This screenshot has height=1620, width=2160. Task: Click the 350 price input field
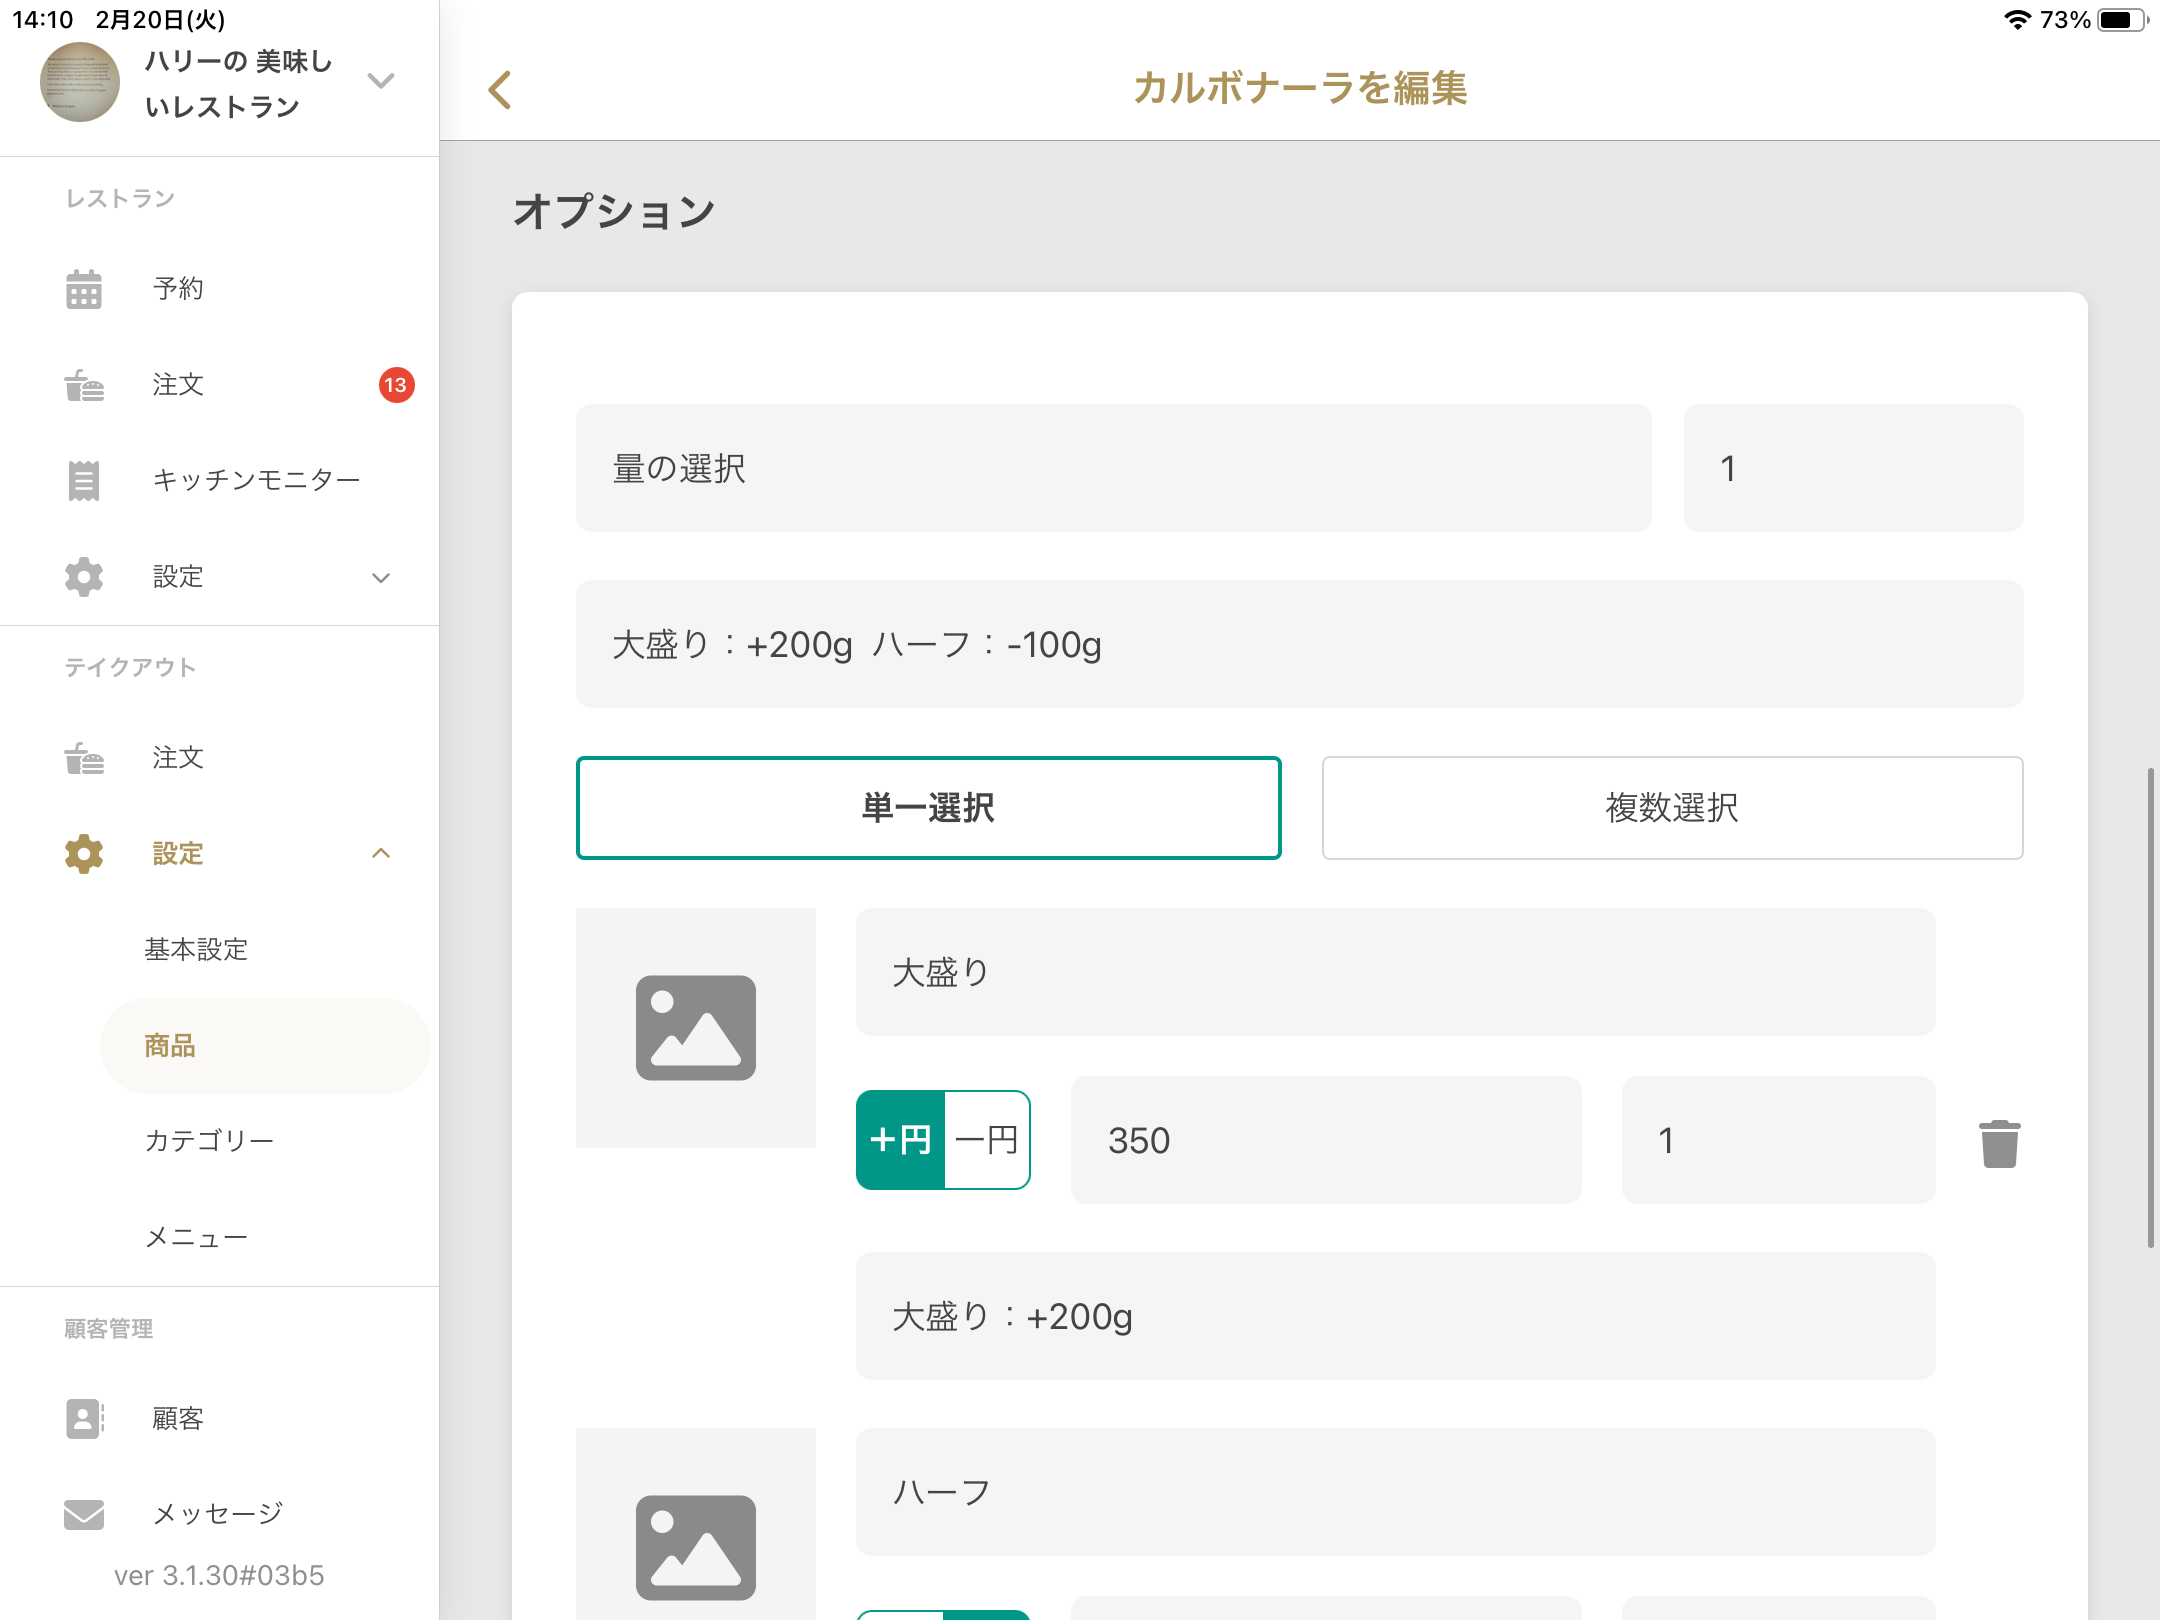1325,1140
